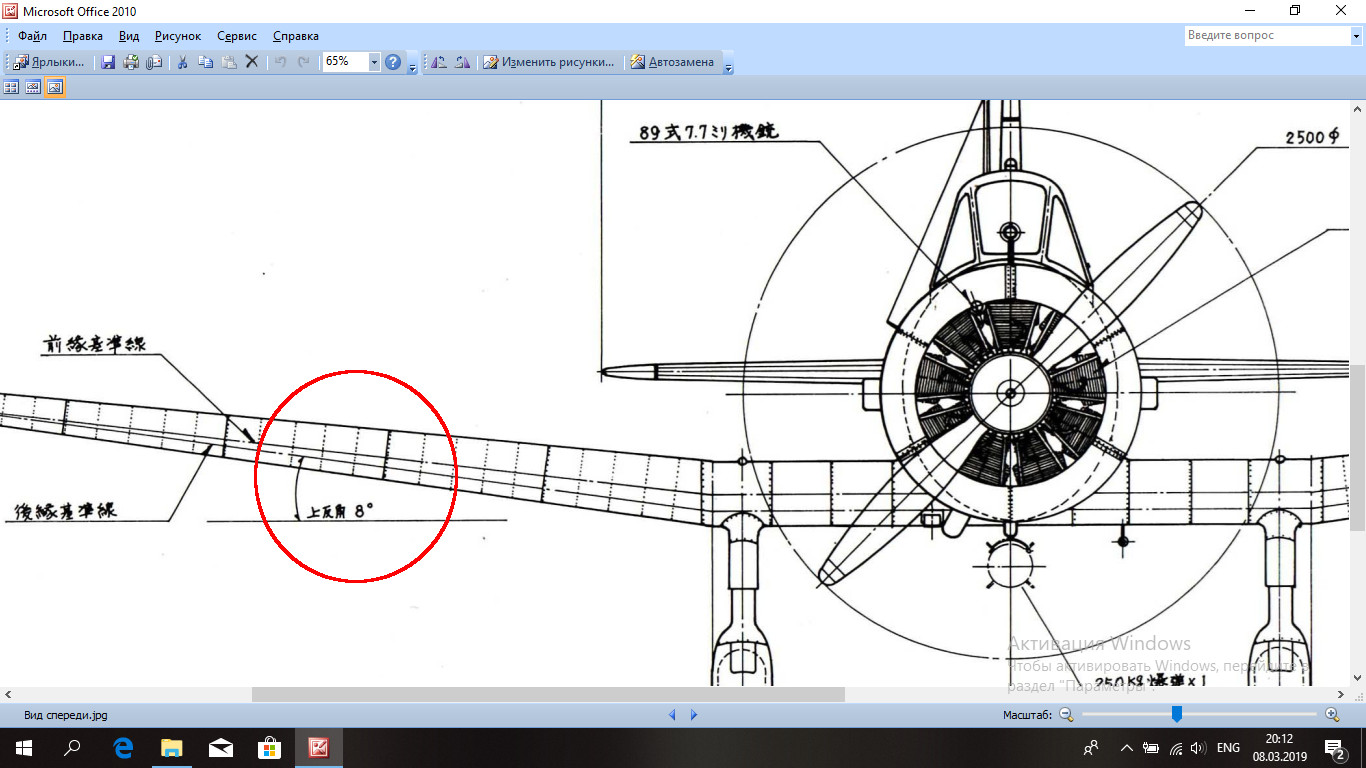Click Picture Manager taskbar button

319,747
